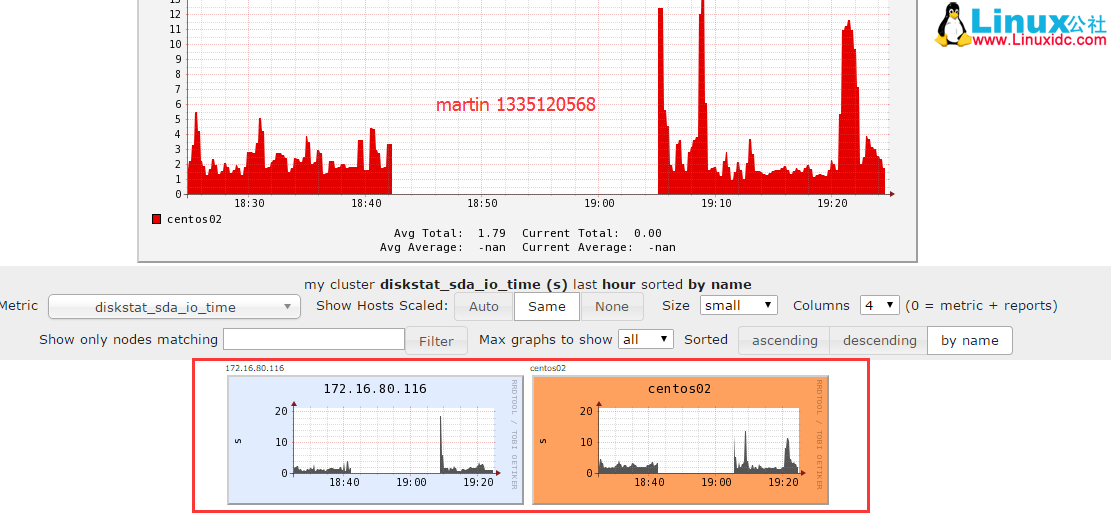Choose the by name sort option

(x=969, y=341)
